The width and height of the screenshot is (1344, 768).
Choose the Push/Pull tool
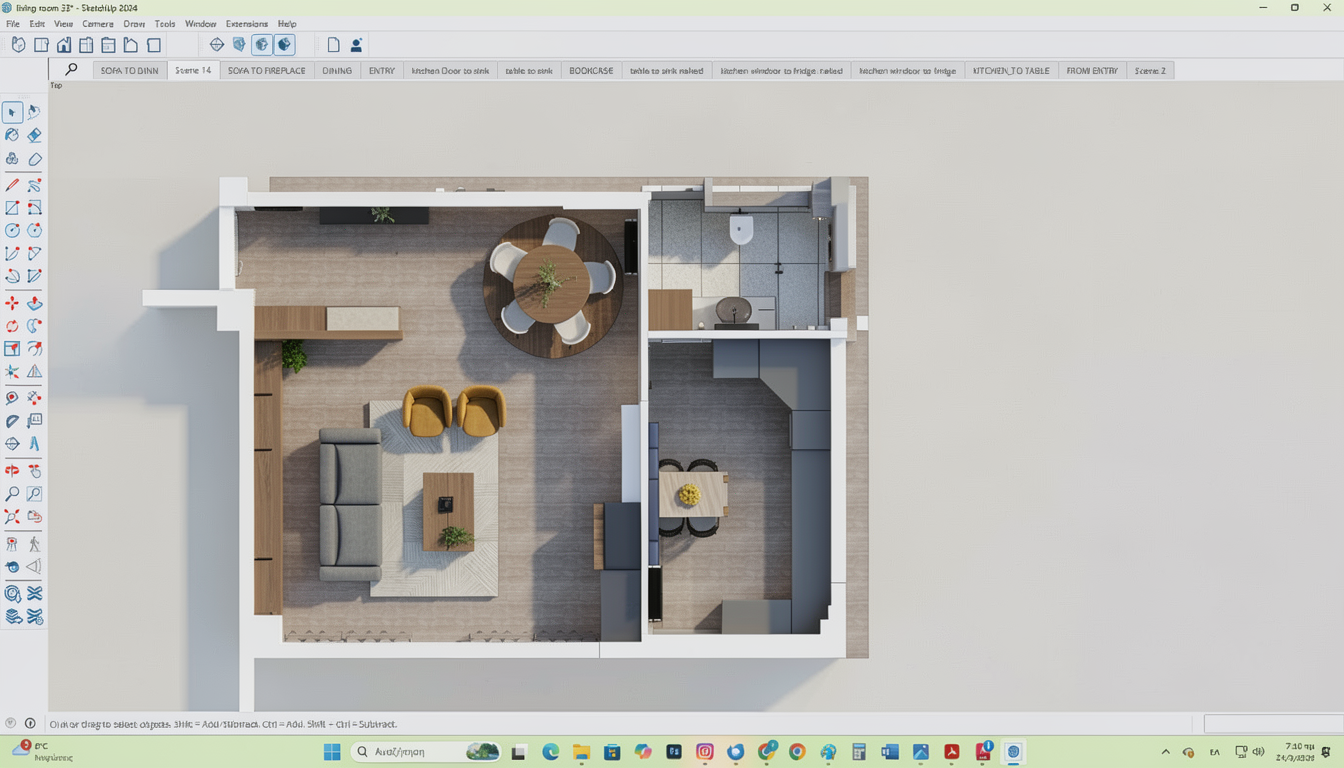point(34,303)
